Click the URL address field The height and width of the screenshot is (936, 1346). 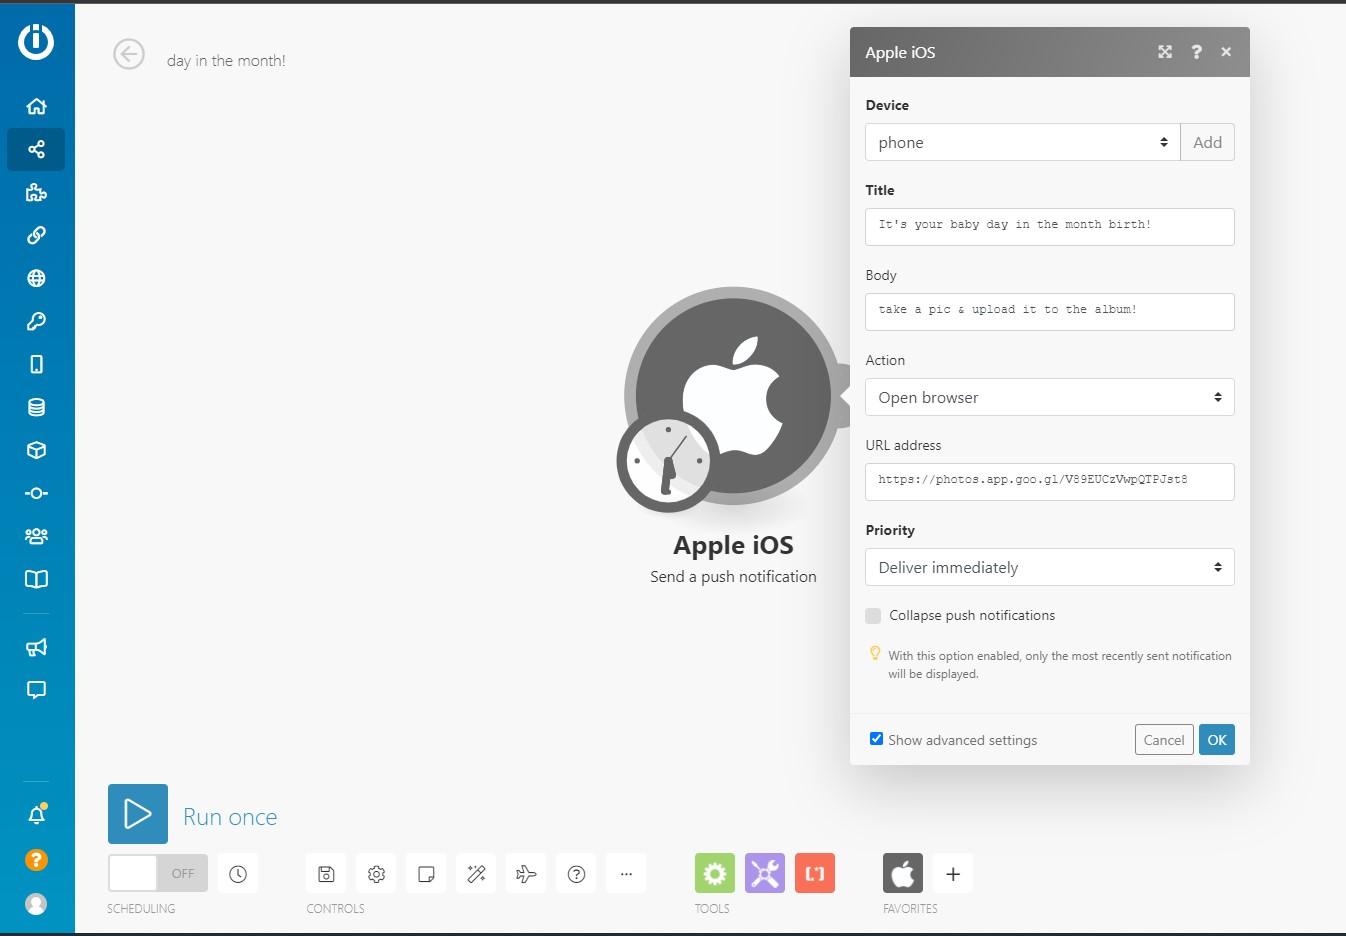coord(1049,482)
